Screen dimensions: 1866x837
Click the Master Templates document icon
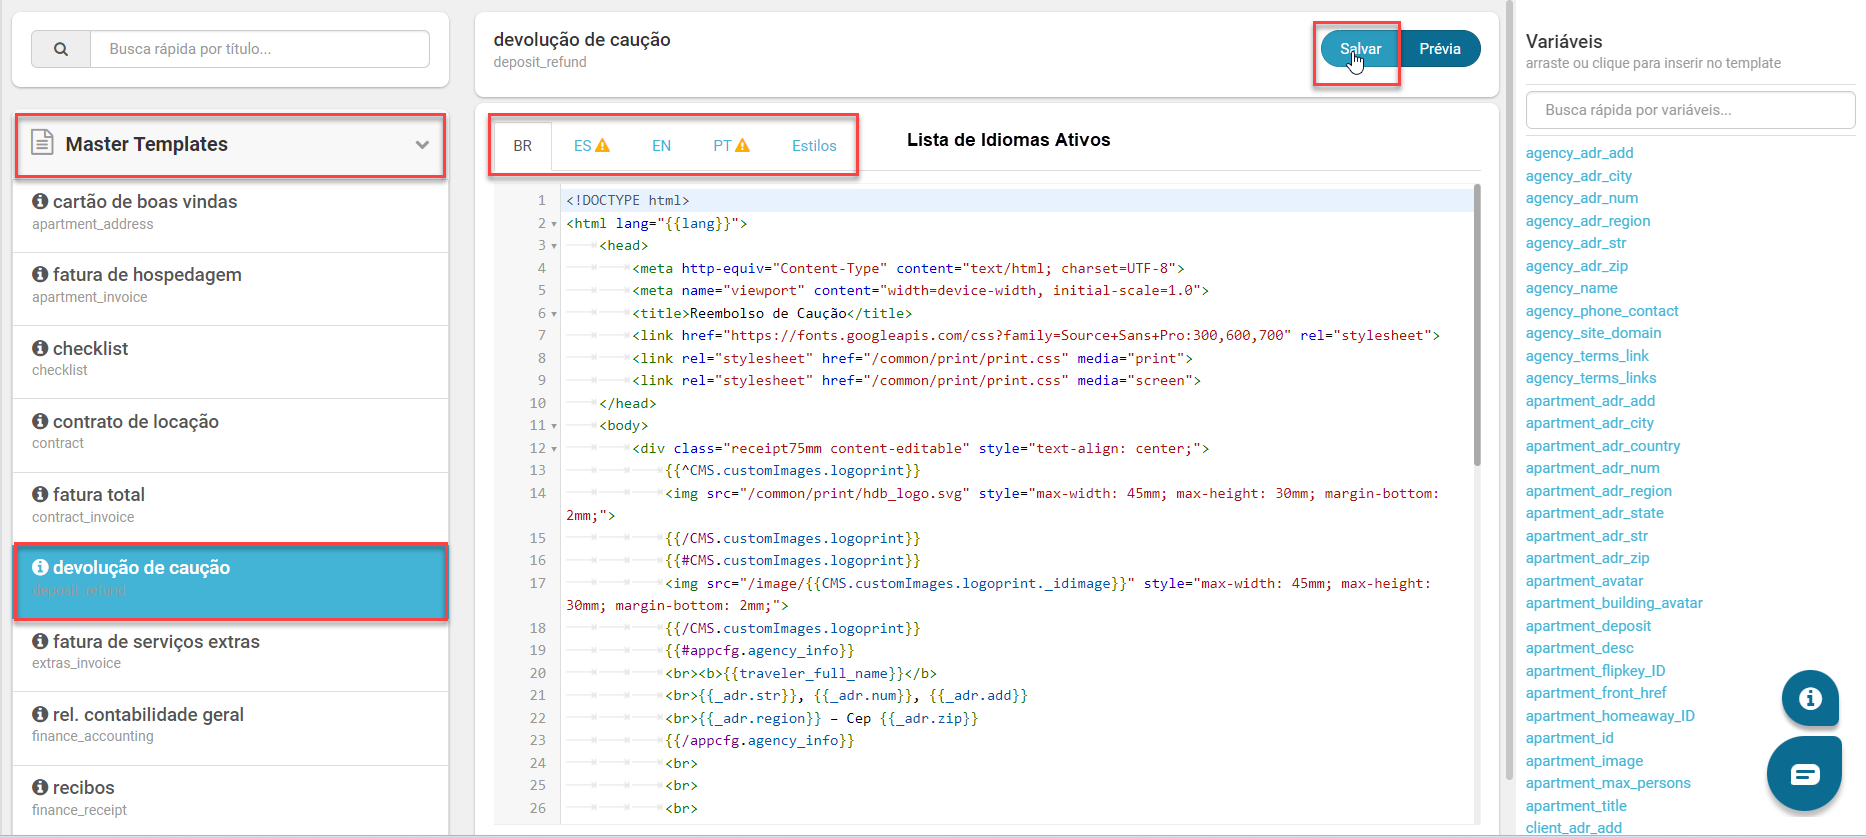point(42,143)
